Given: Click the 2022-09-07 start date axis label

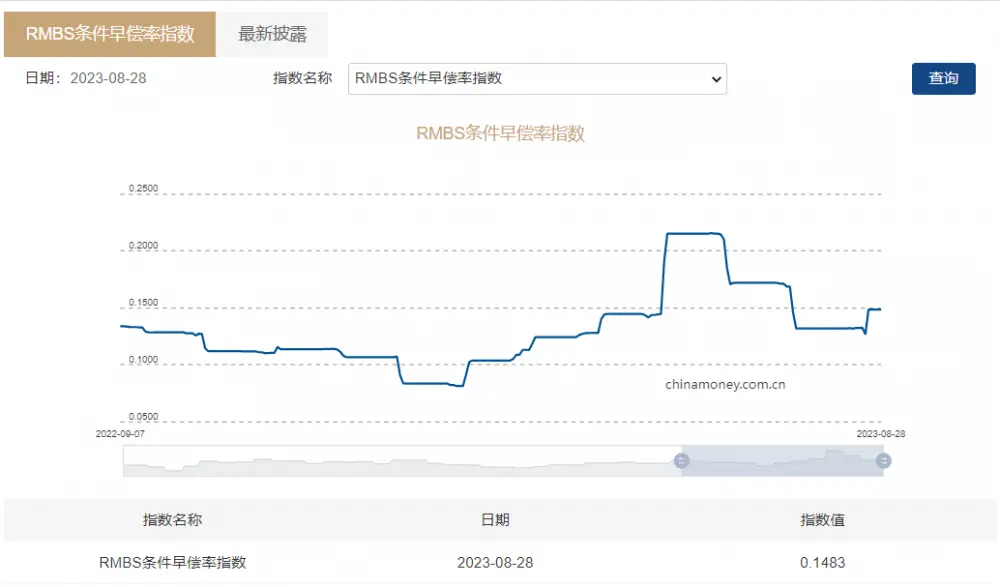Looking at the screenshot, I should 120,434.
